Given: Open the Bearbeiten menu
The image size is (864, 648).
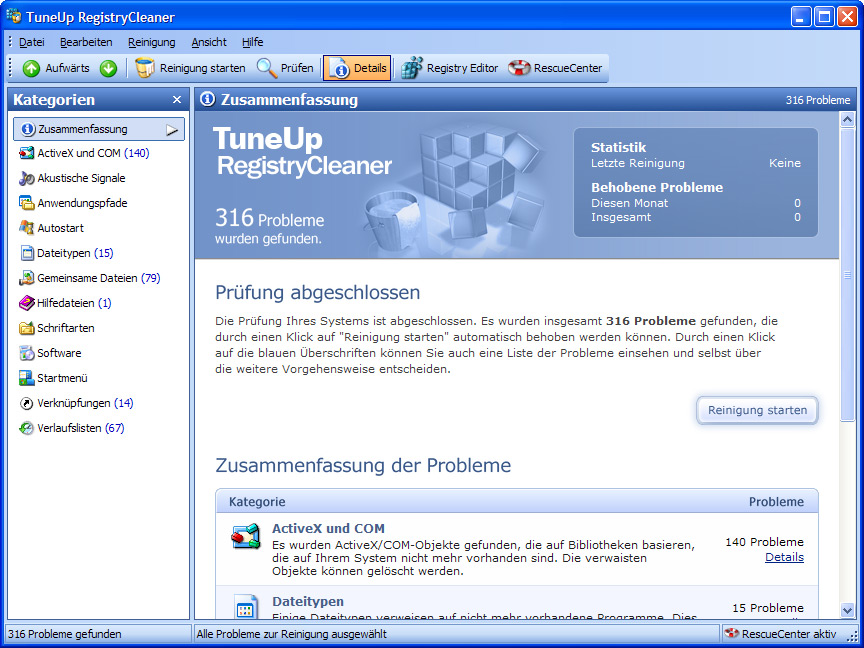Looking at the screenshot, I should [x=86, y=42].
